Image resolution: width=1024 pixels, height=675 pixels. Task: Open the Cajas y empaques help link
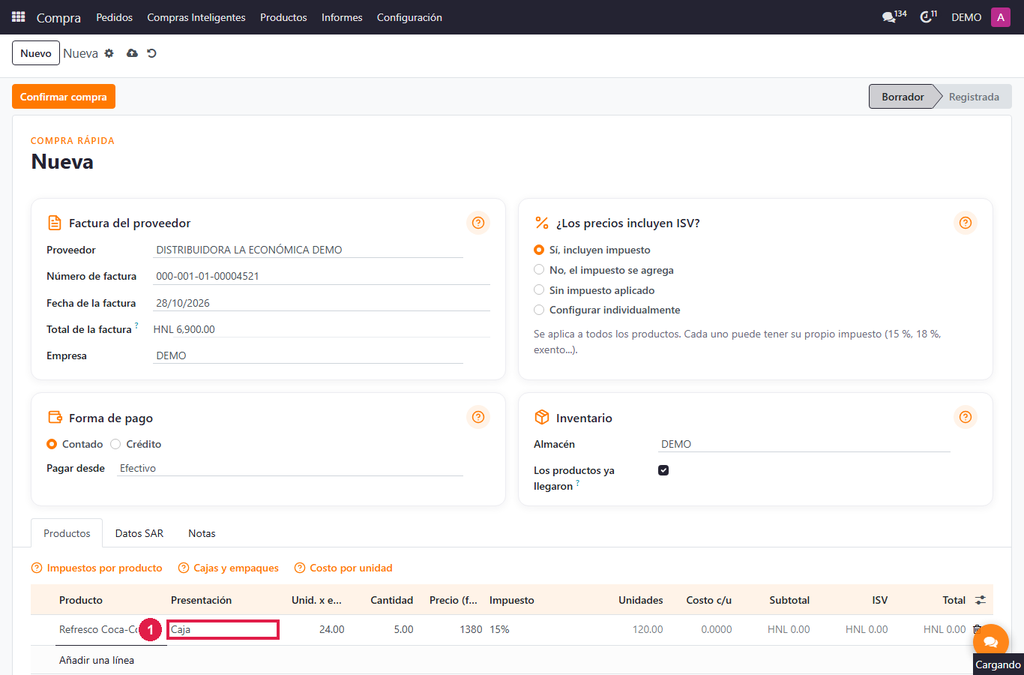[x=229, y=568]
